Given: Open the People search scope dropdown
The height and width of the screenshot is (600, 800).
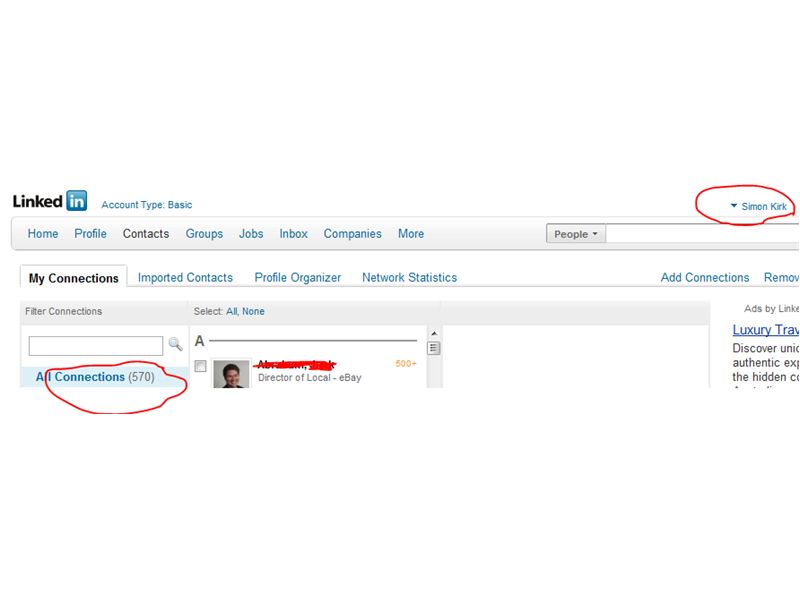Looking at the screenshot, I should coord(575,233).
